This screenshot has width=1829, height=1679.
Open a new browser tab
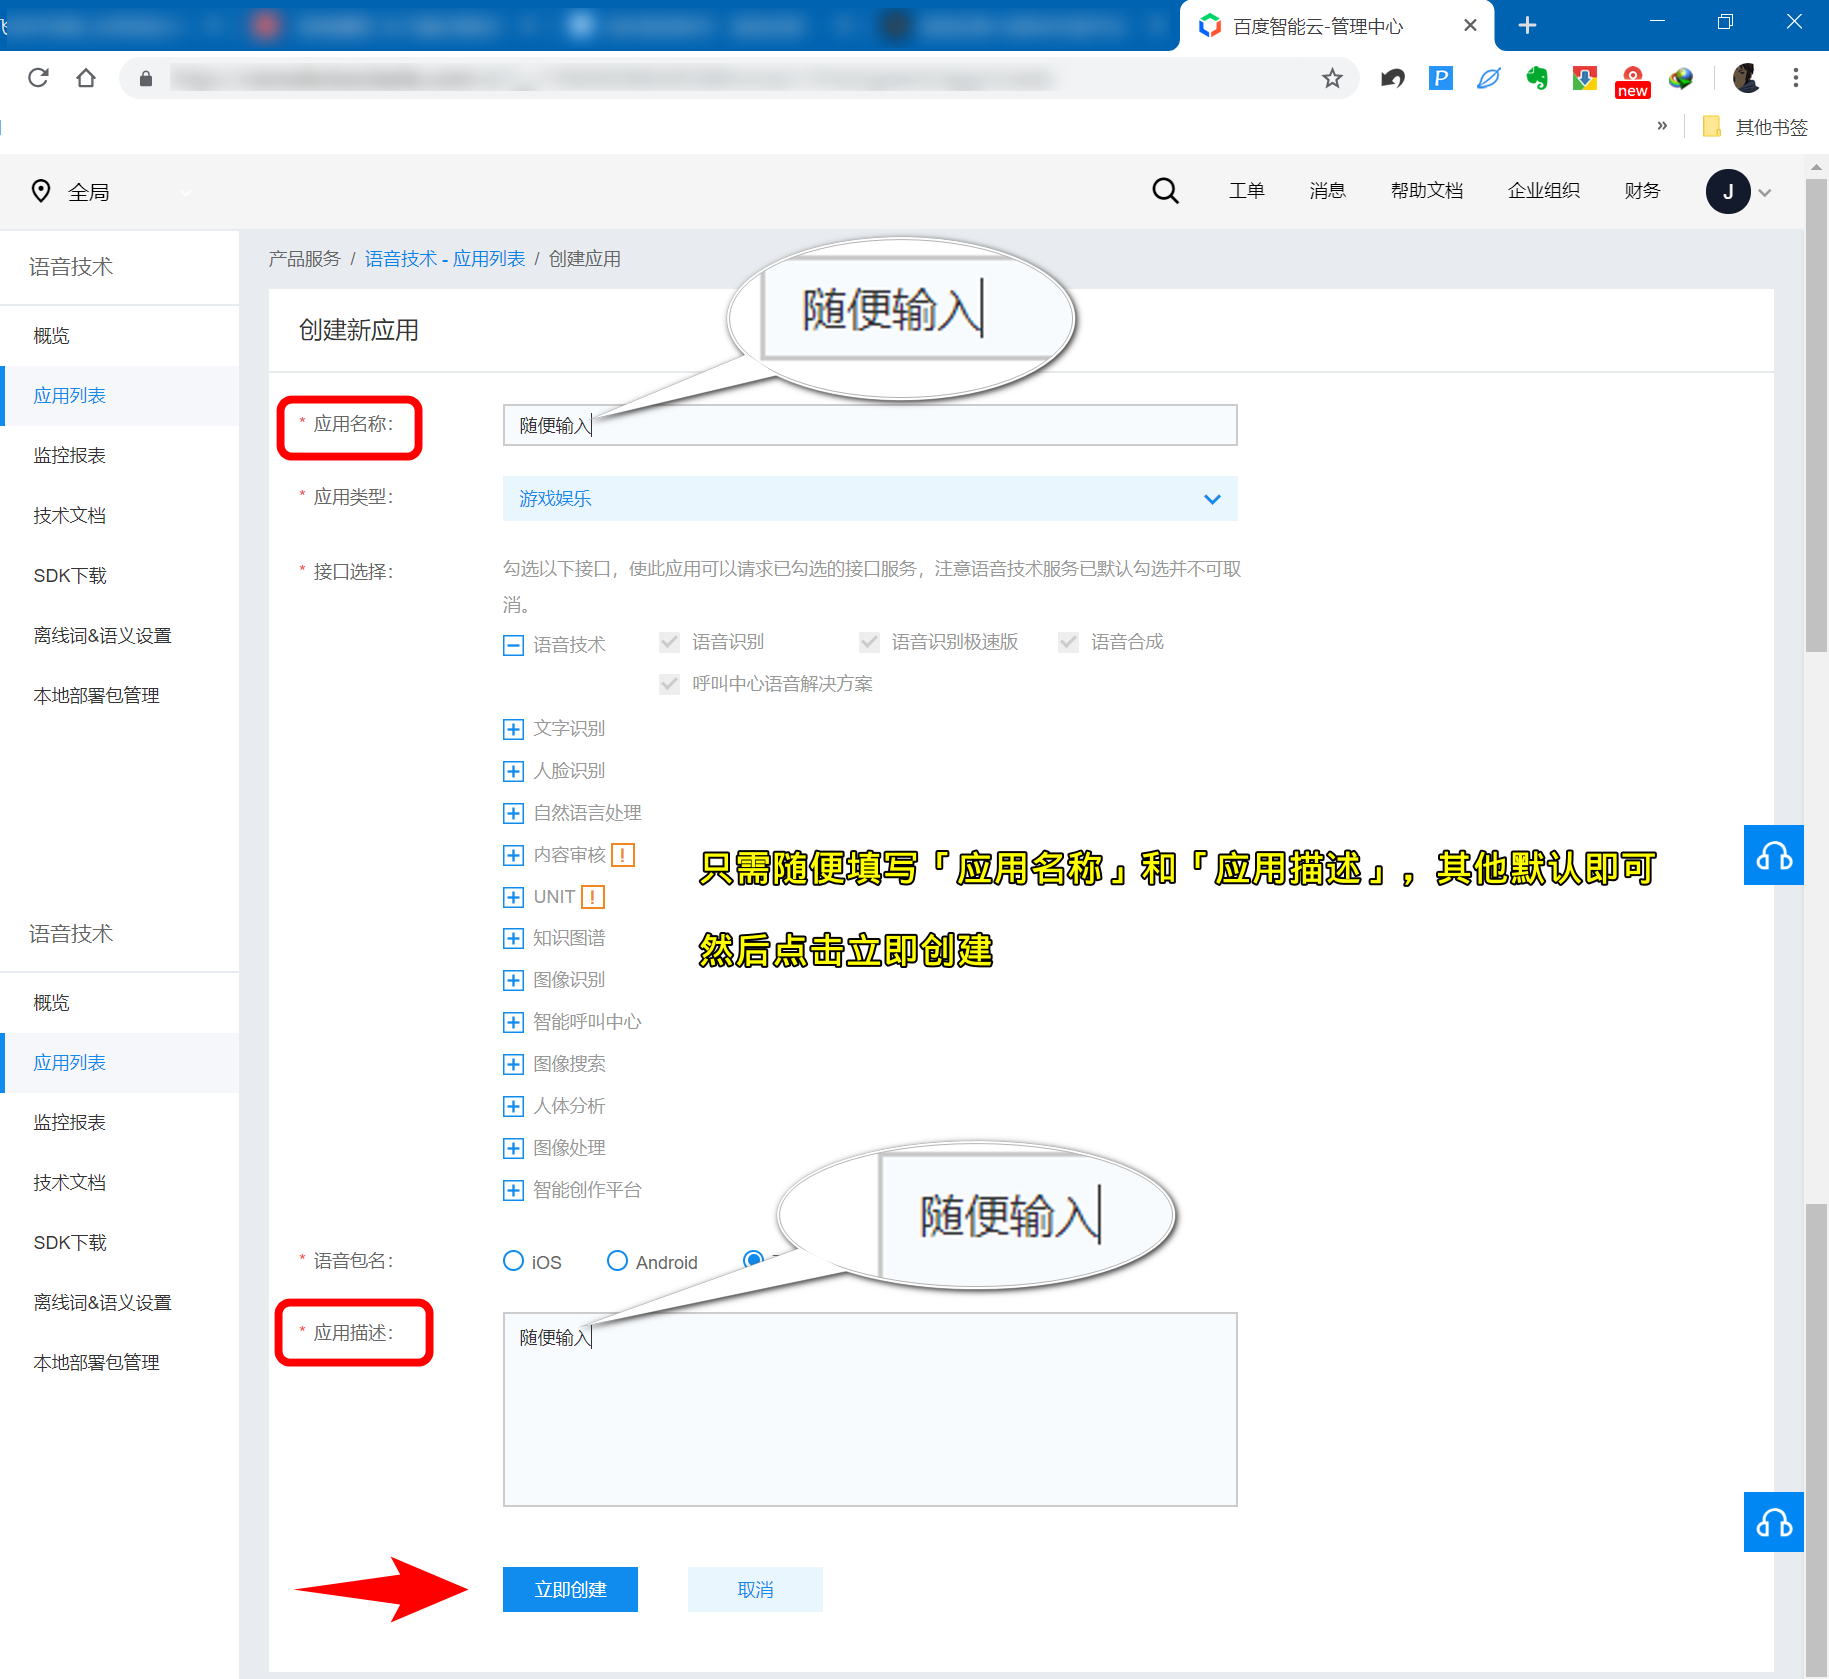click(1527, 25)
